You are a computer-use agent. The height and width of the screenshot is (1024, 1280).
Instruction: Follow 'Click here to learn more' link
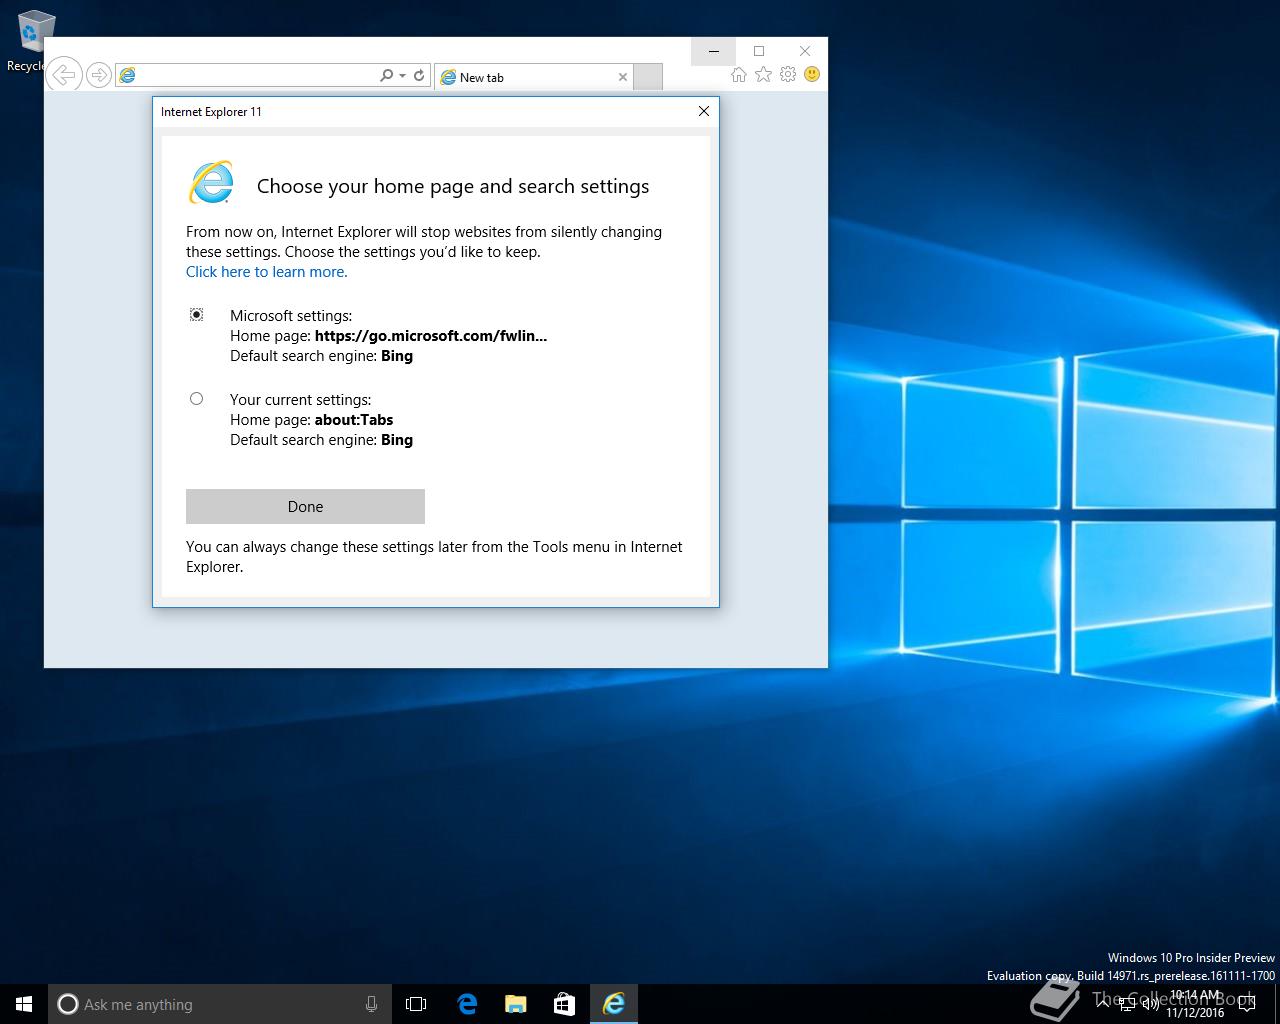[x=267, y=272]
